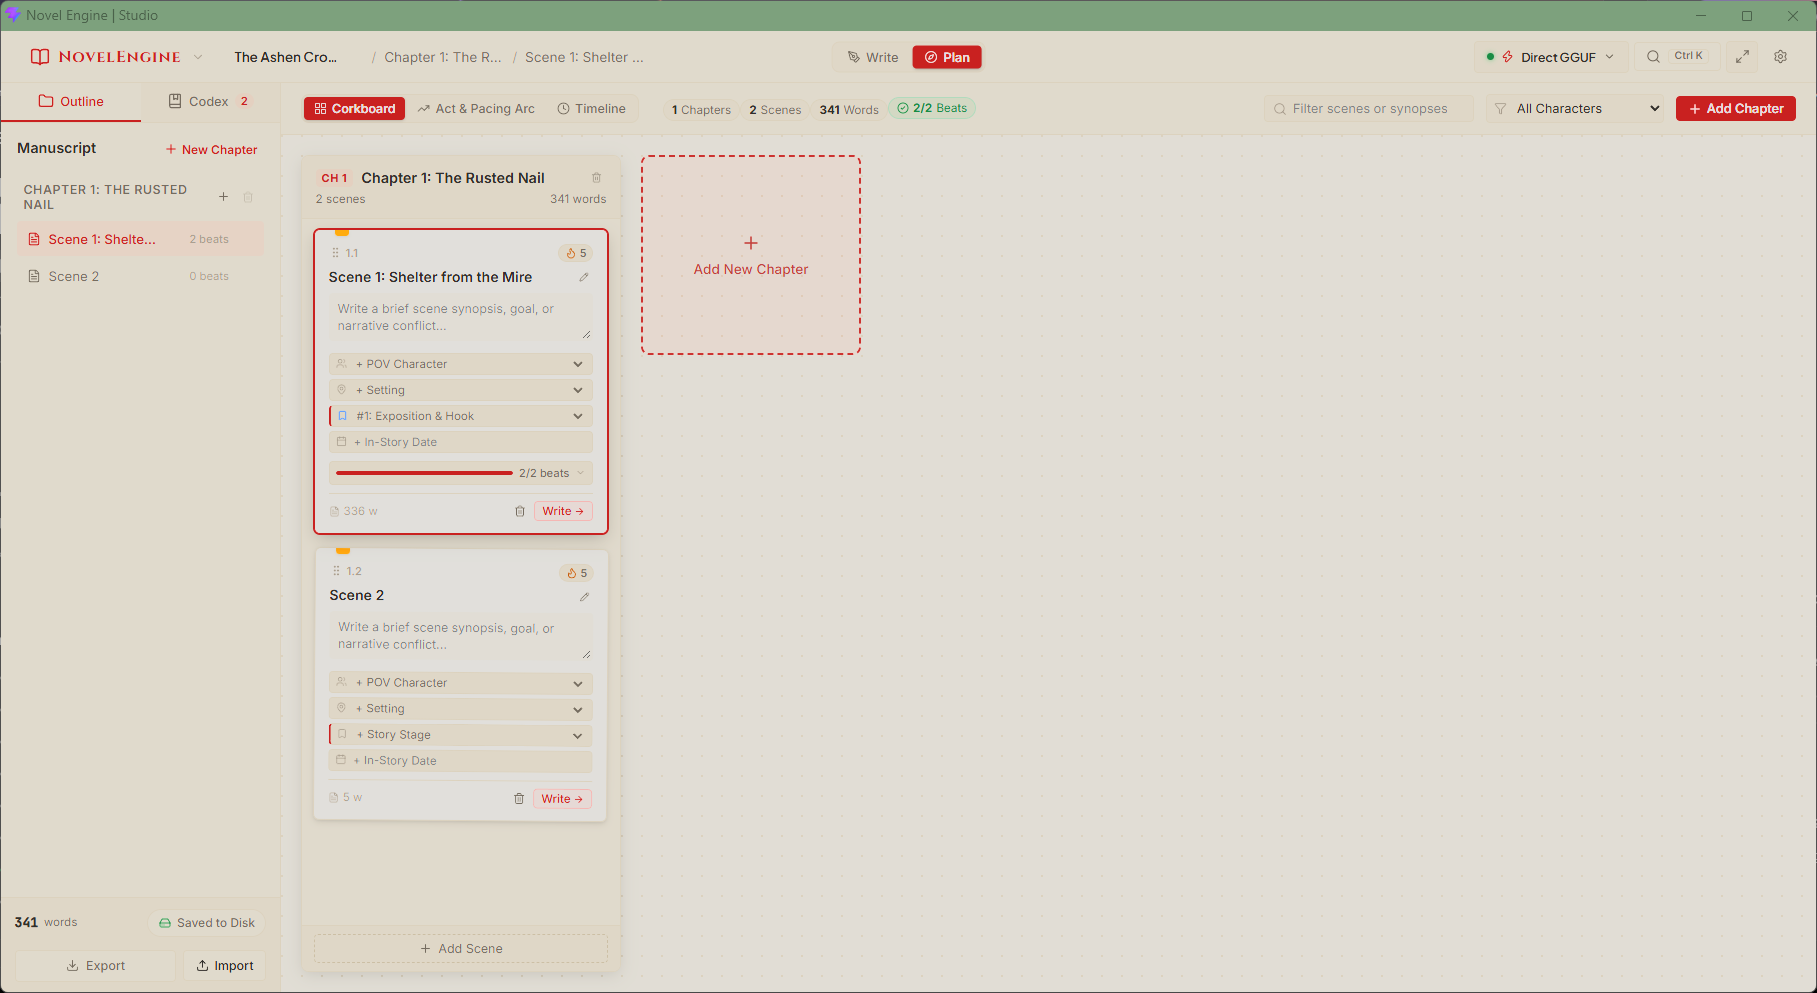This screenshot has width=1817, height=993.
Task: Click the Scene 1 beats progress bar
Action: coord(424,473)
